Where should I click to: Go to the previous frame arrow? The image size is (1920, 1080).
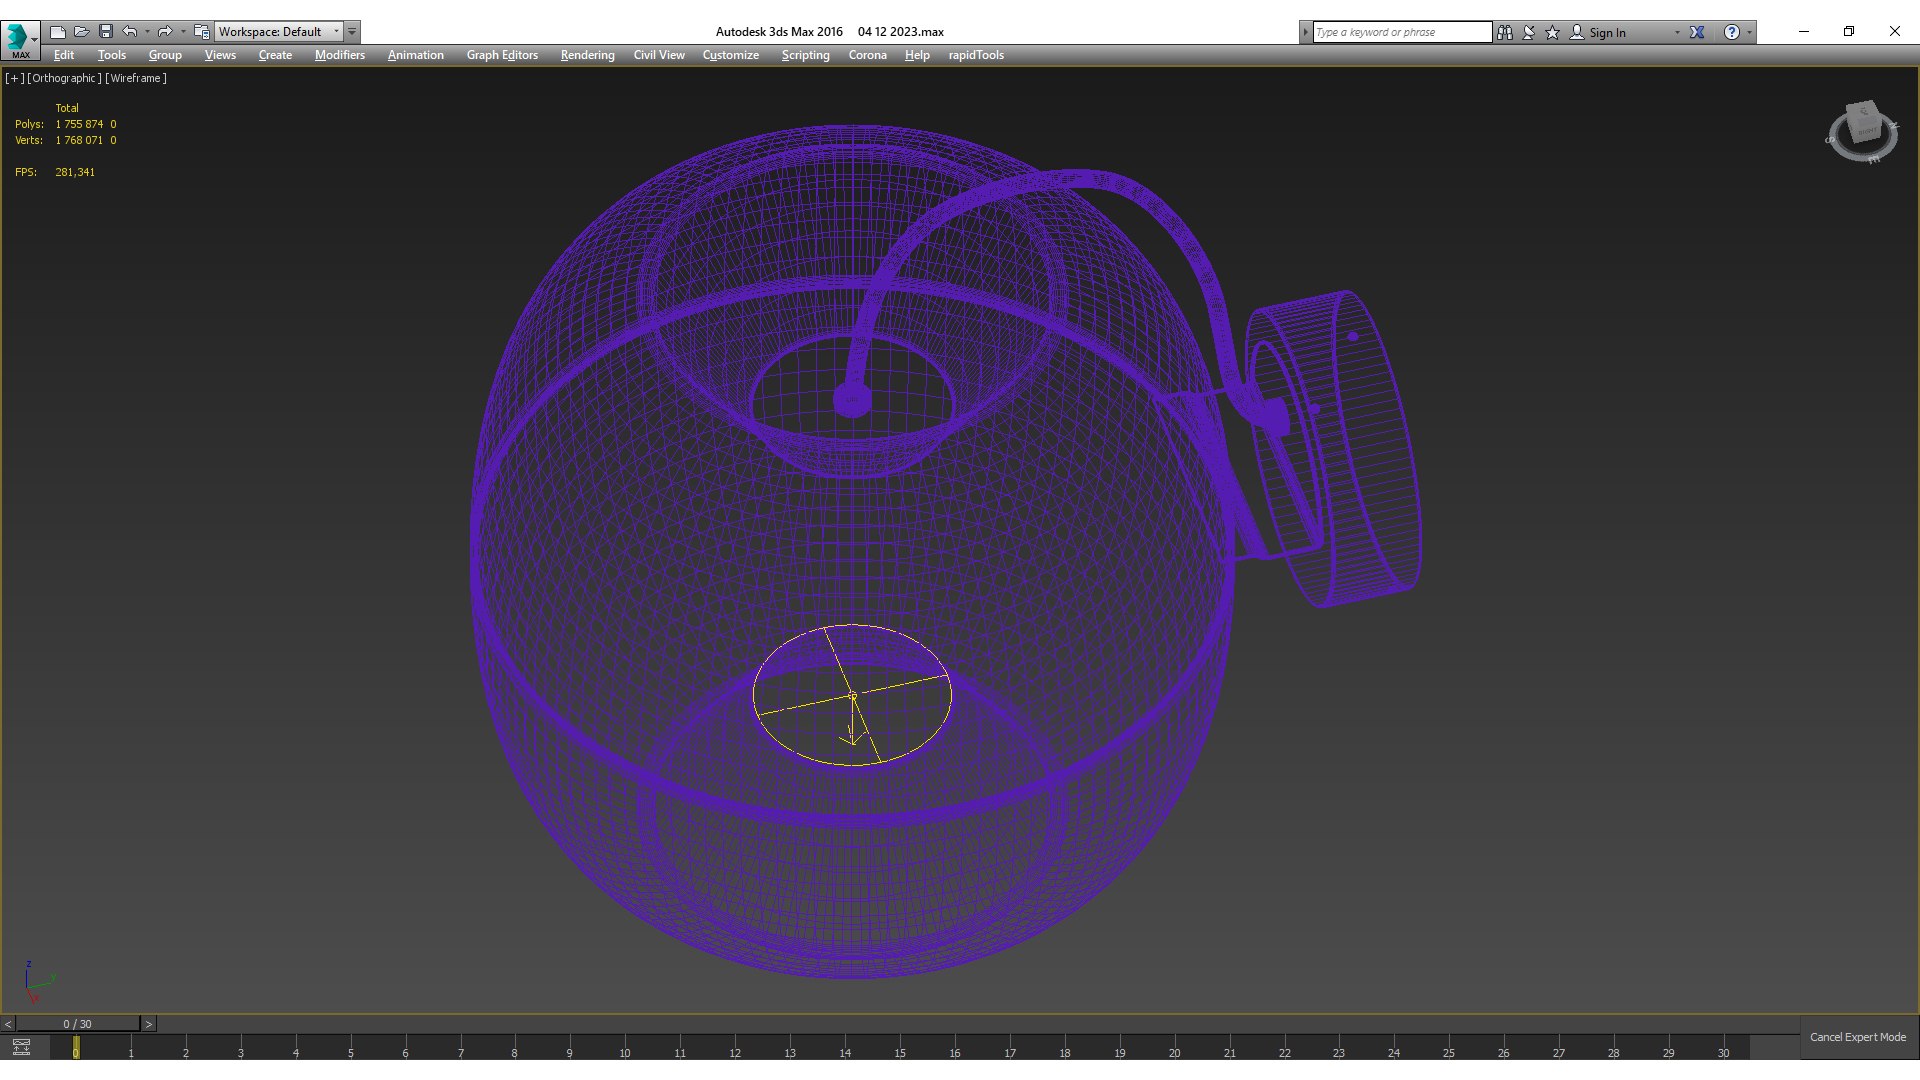click(x=8, y=1024)
